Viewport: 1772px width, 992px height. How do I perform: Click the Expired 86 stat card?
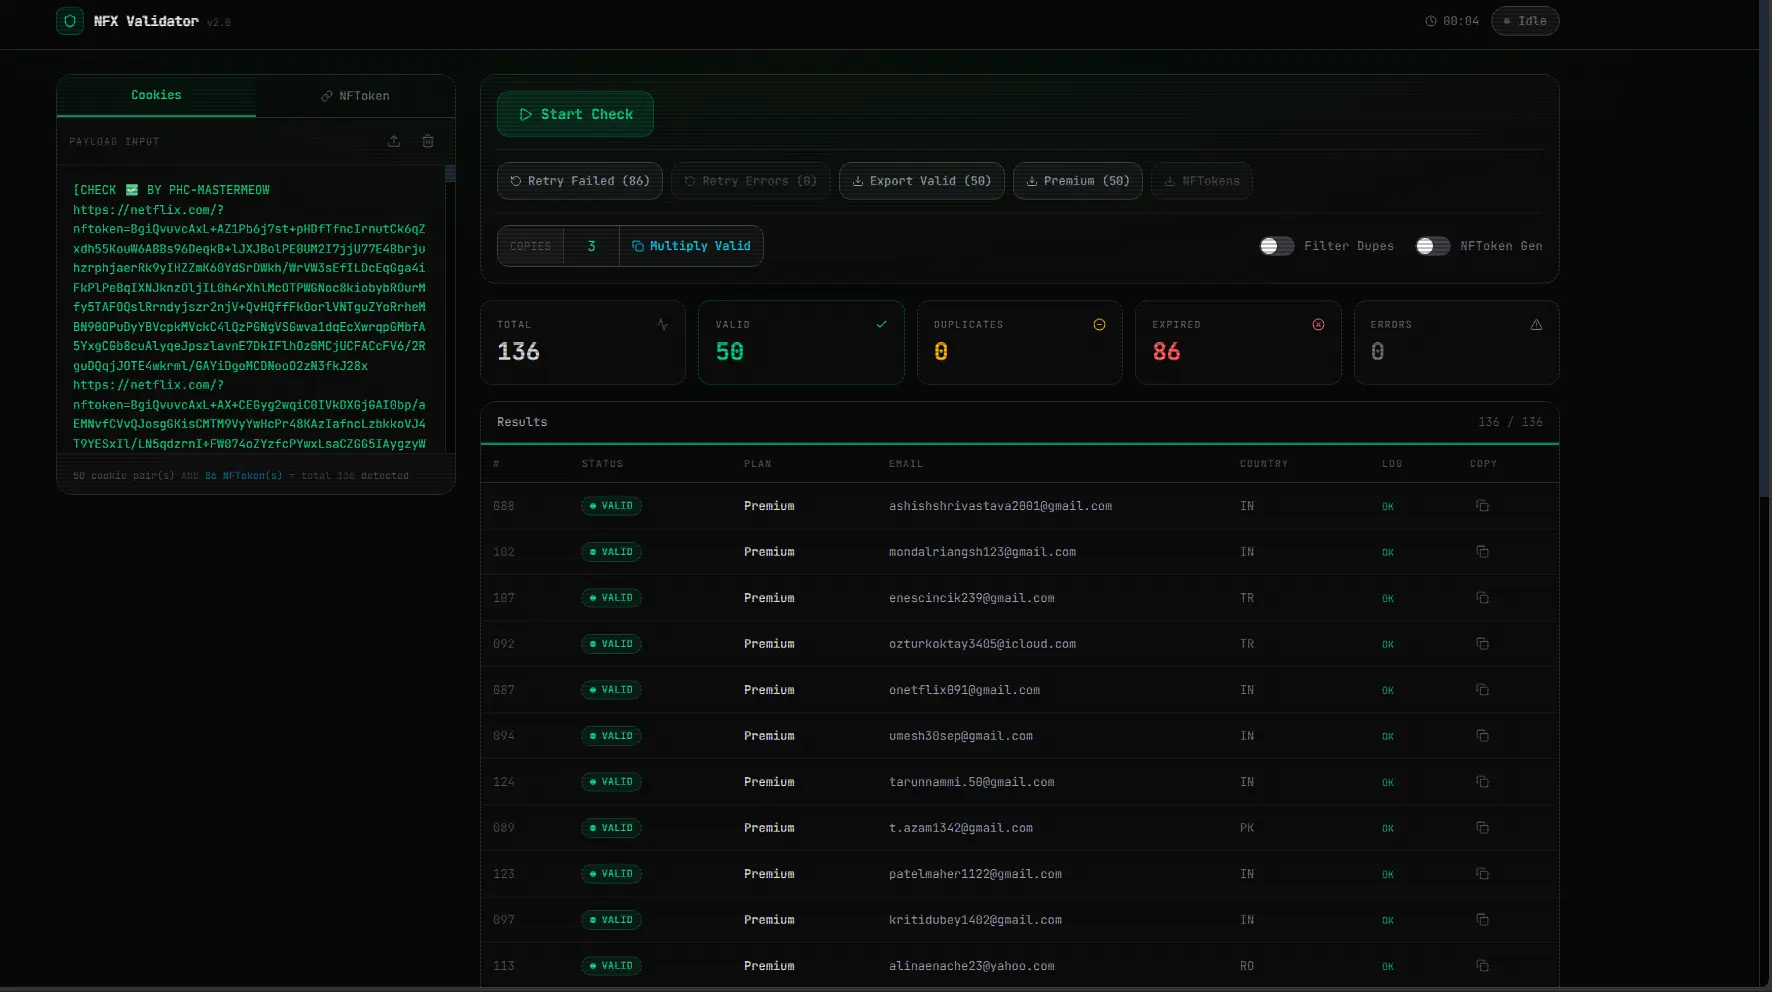(x=1238, y=342)
